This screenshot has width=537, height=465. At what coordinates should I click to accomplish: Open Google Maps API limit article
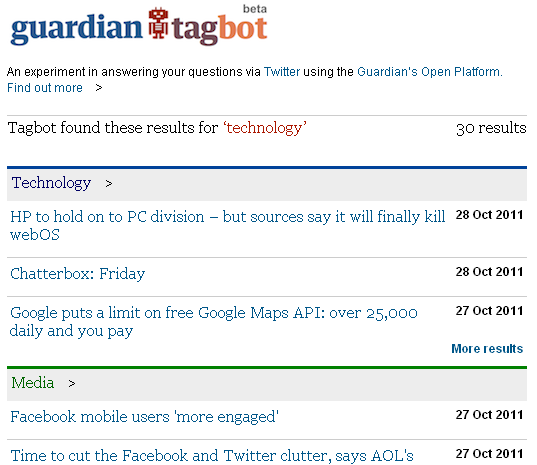214,322
